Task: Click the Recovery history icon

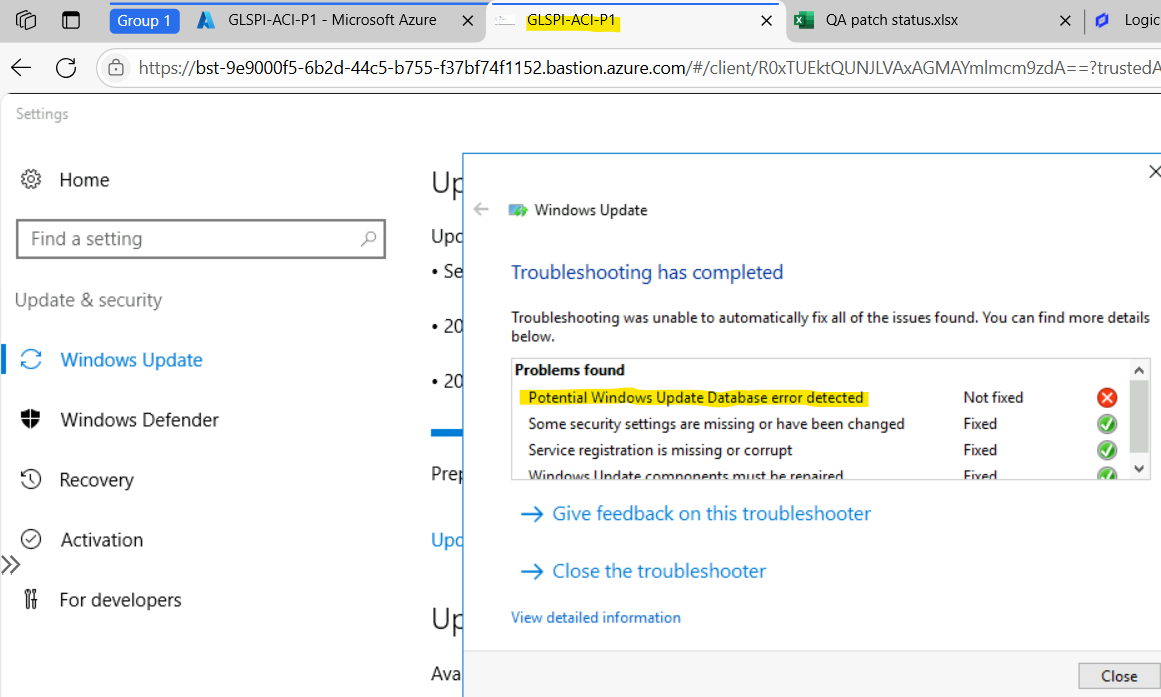Action: tap(31, 479)
